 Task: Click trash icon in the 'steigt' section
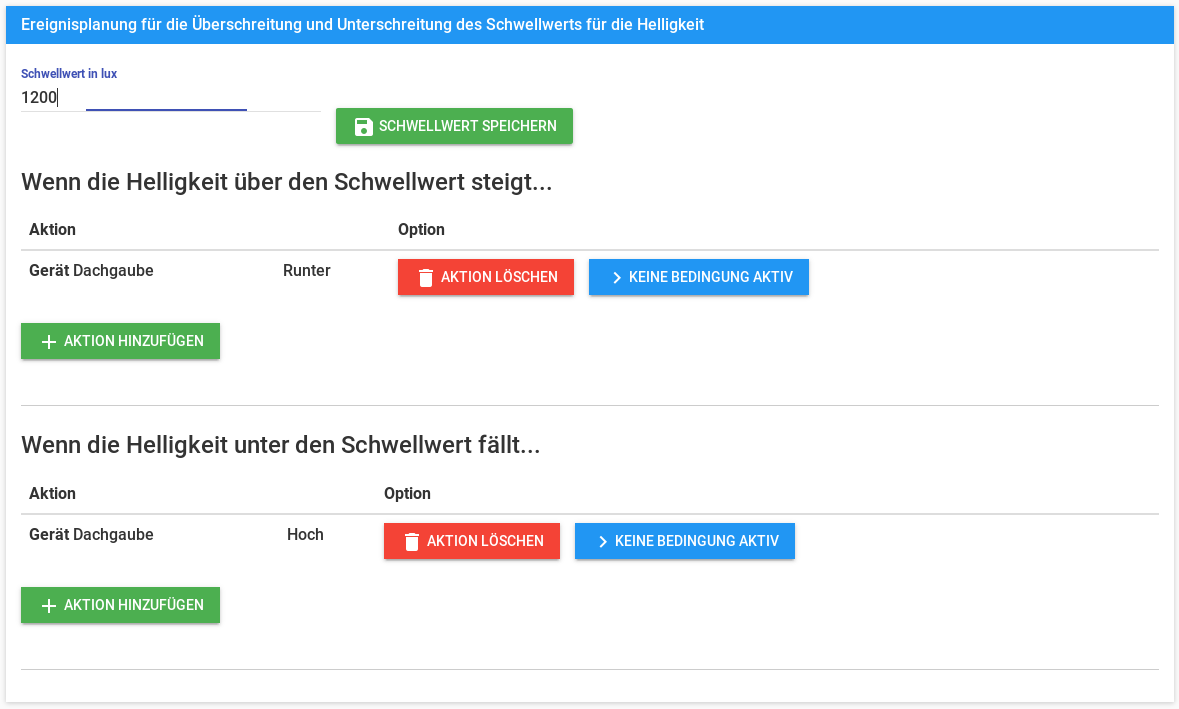click(x=426, y=278)
